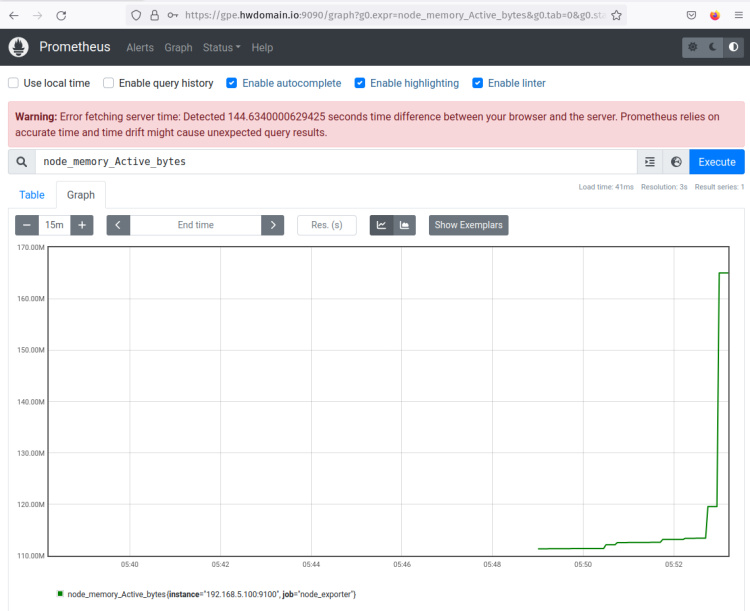Screen dimensions: 750x611
Task: Click the format expression icon
Action: [x=650, y=162]
